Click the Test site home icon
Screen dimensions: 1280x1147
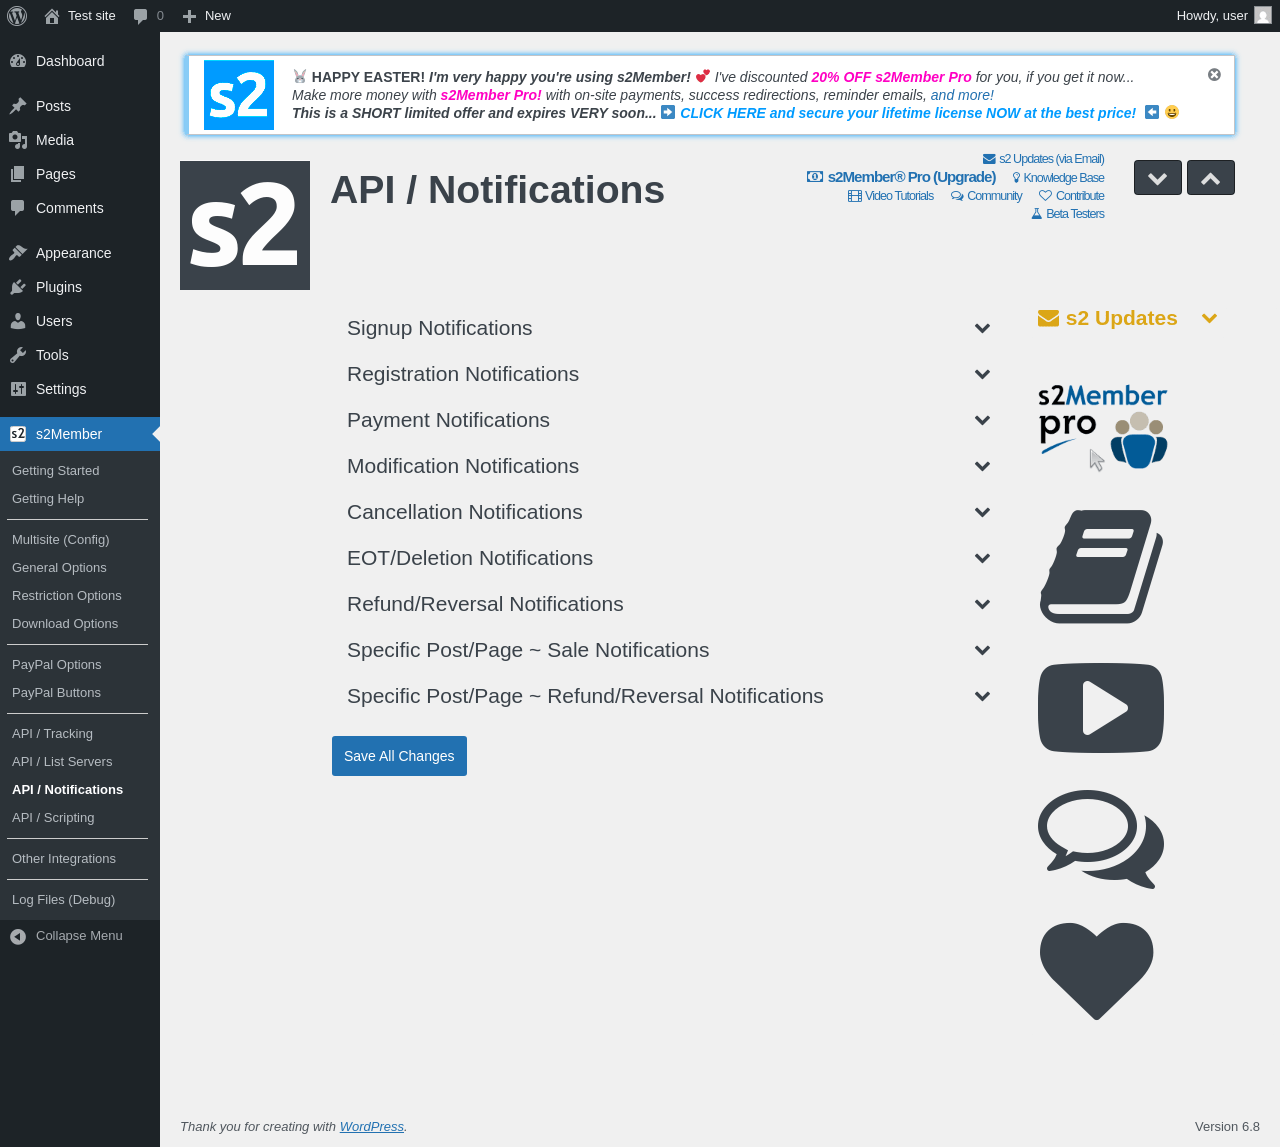coord(52,16)
